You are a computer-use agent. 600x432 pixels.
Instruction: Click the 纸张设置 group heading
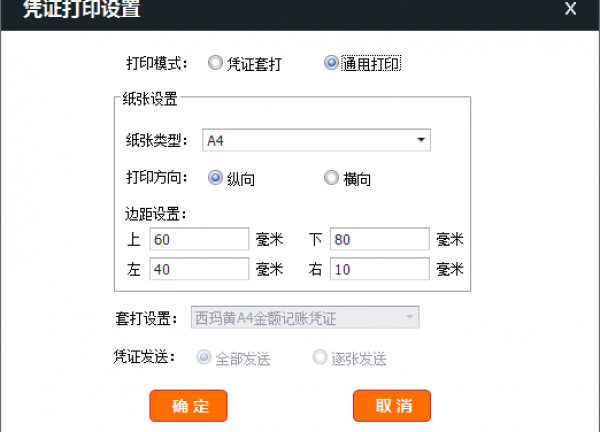(149, 99)
